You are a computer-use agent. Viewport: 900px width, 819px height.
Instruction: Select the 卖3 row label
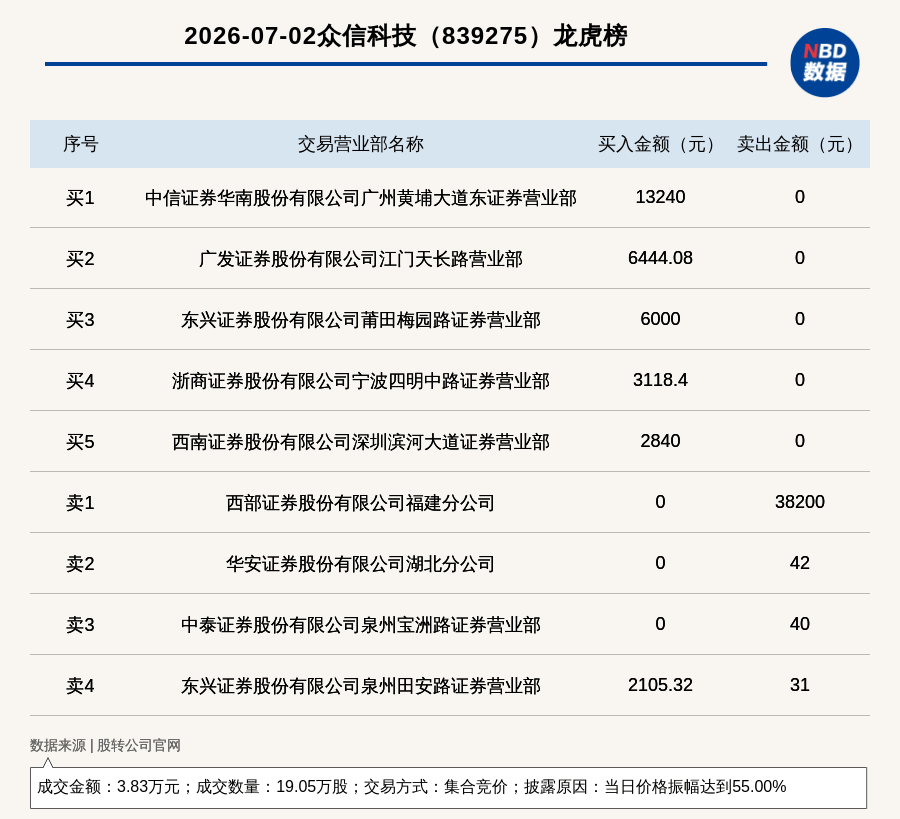tap(80, 624)
